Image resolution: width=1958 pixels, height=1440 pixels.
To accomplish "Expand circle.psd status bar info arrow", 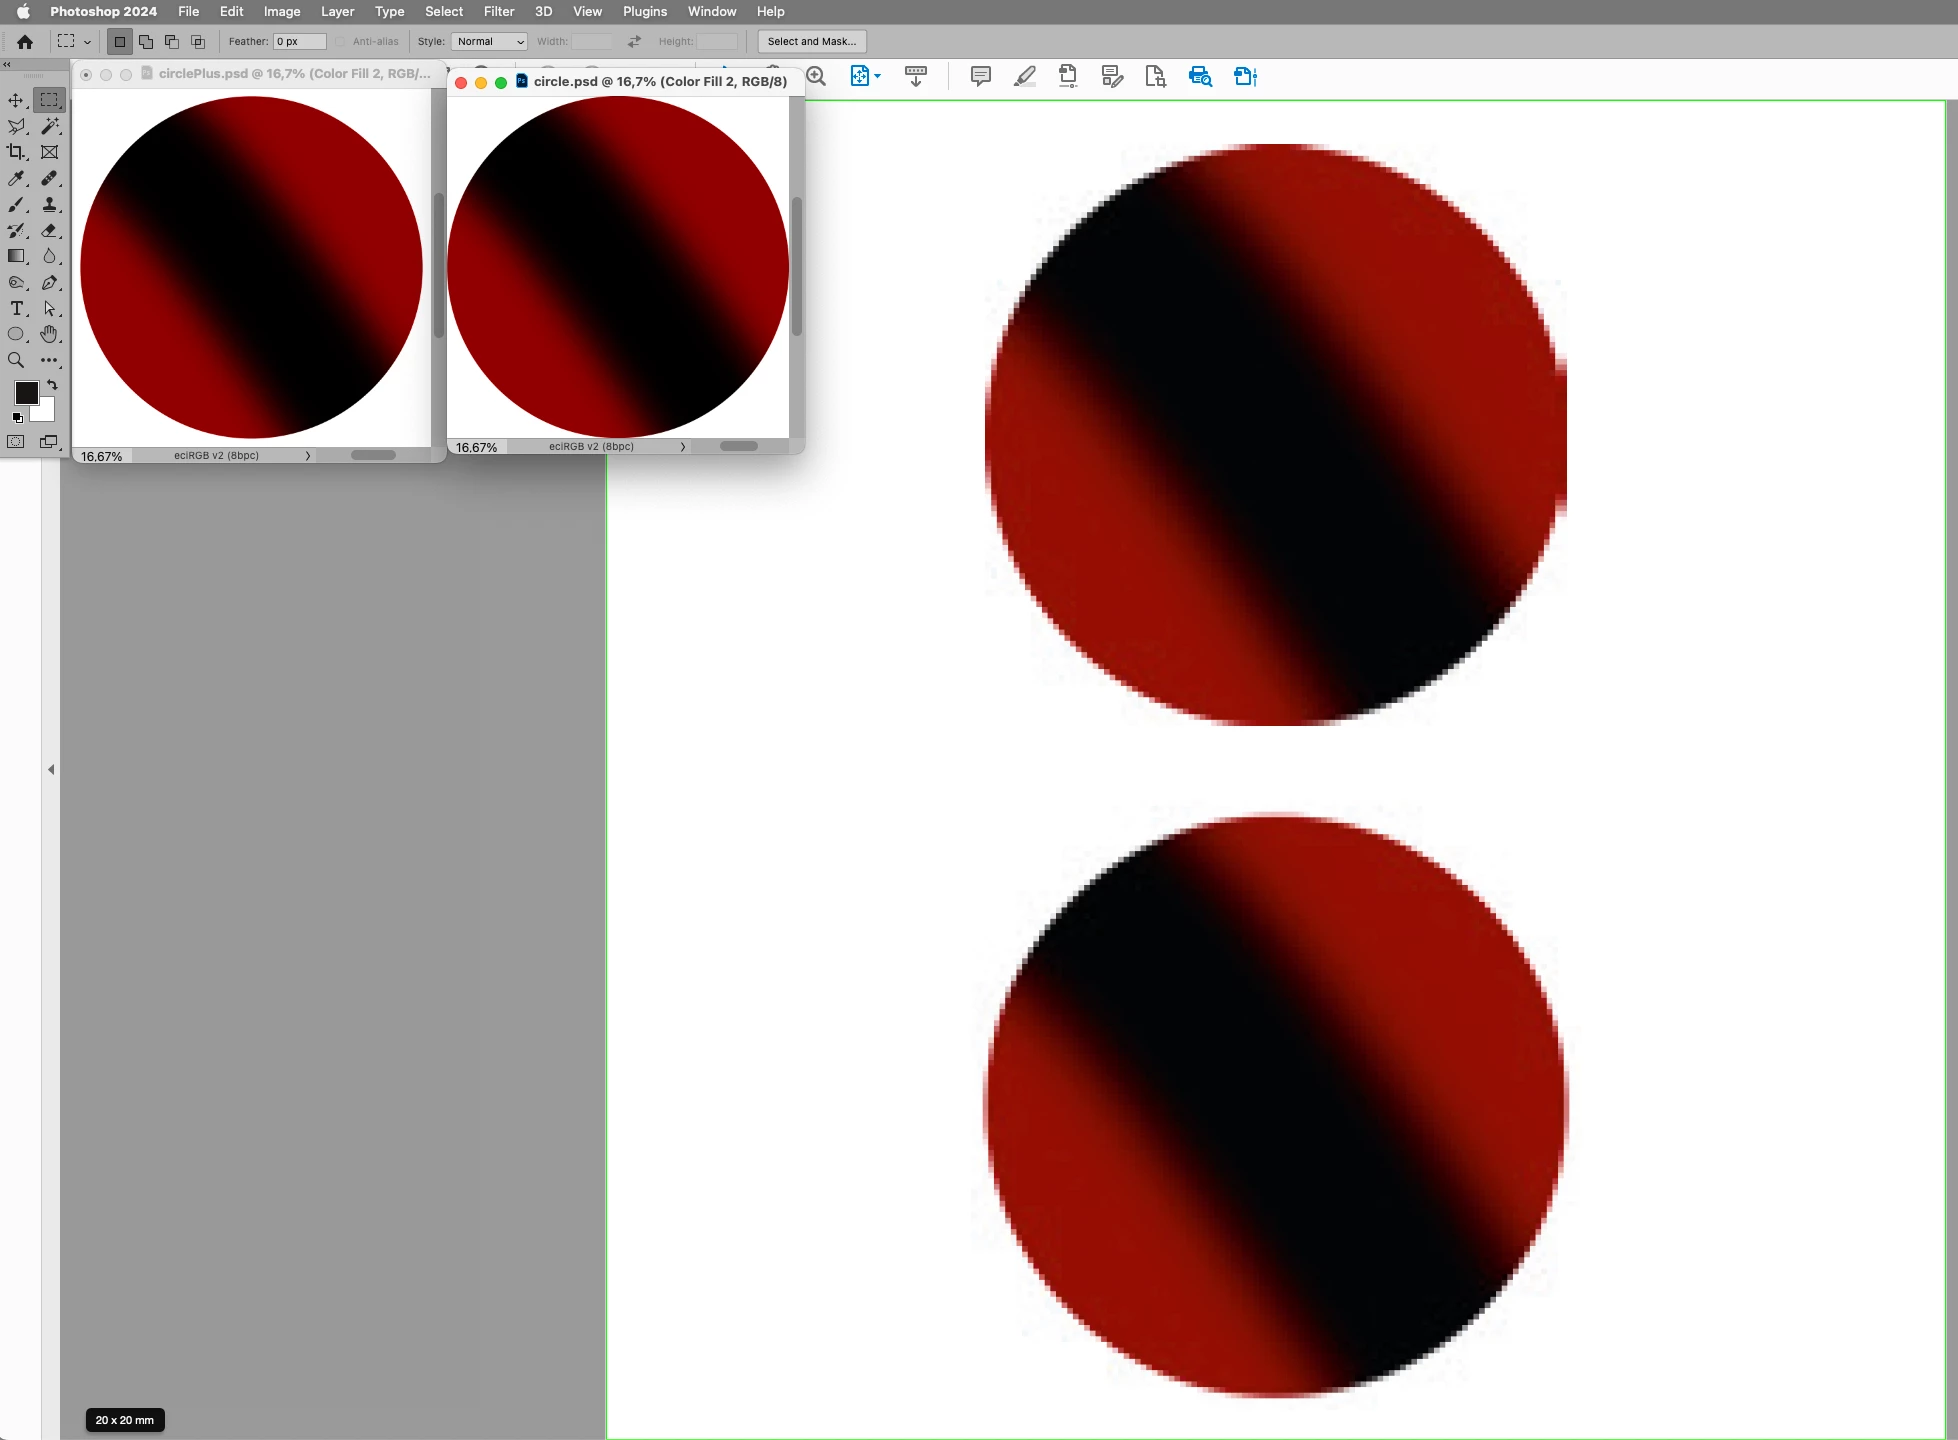I will point(683,447).
